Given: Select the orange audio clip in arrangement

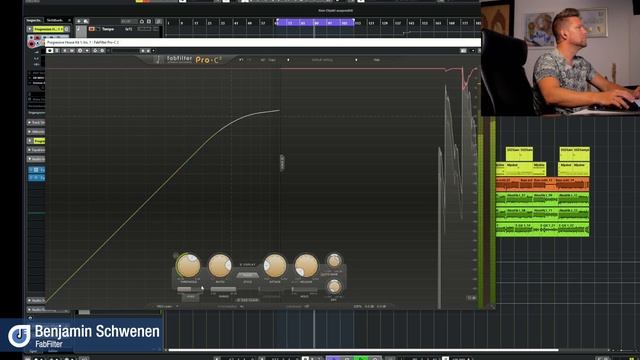Looking at the screenshot, I should pos(542,184).
